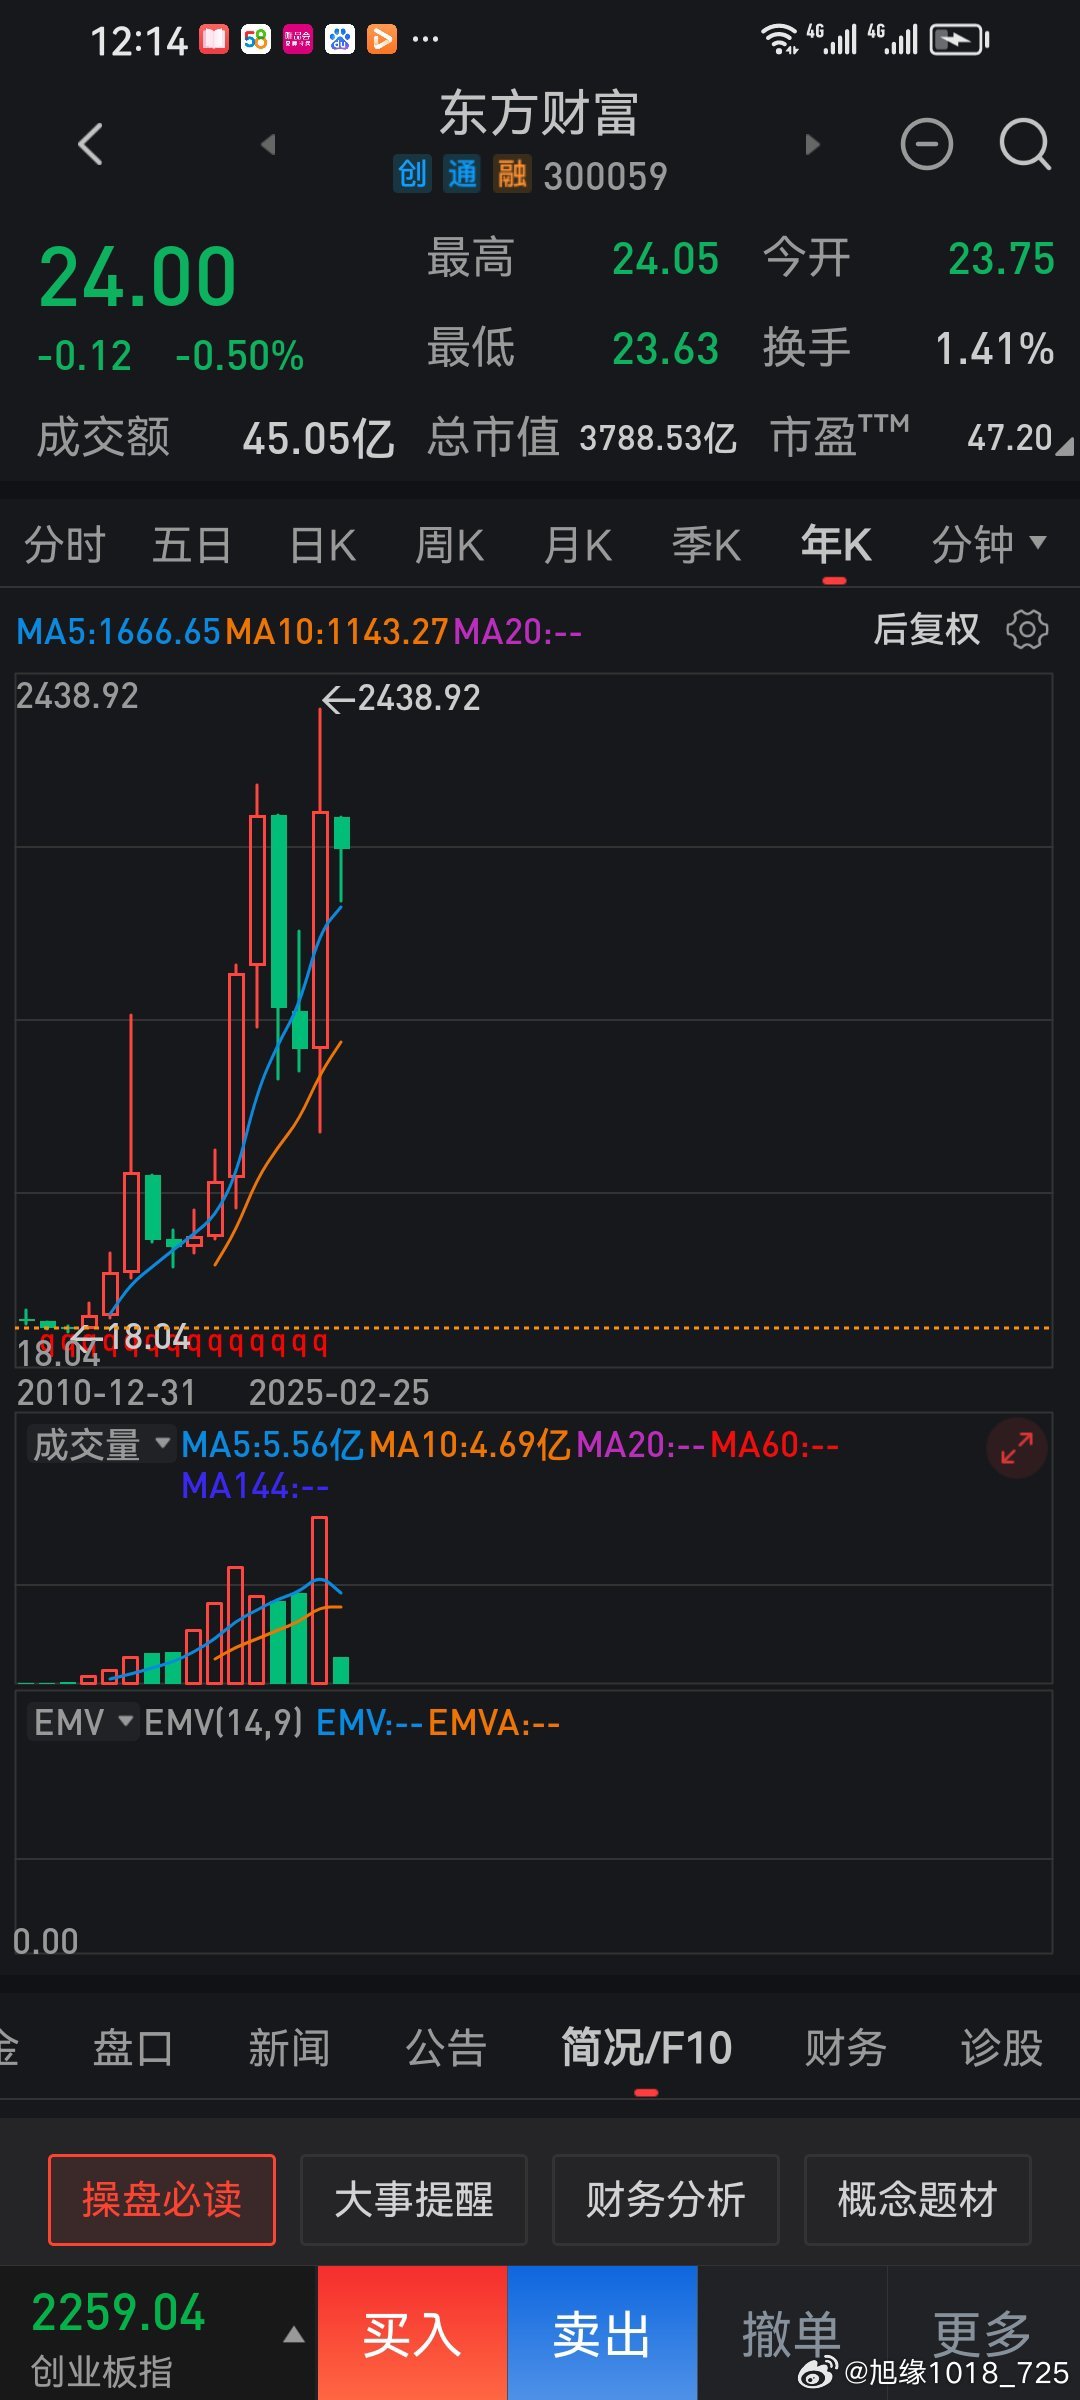Tap the stock code 300059
Viewport: 1080px width, 2400px height.
[x=605, y=176]
